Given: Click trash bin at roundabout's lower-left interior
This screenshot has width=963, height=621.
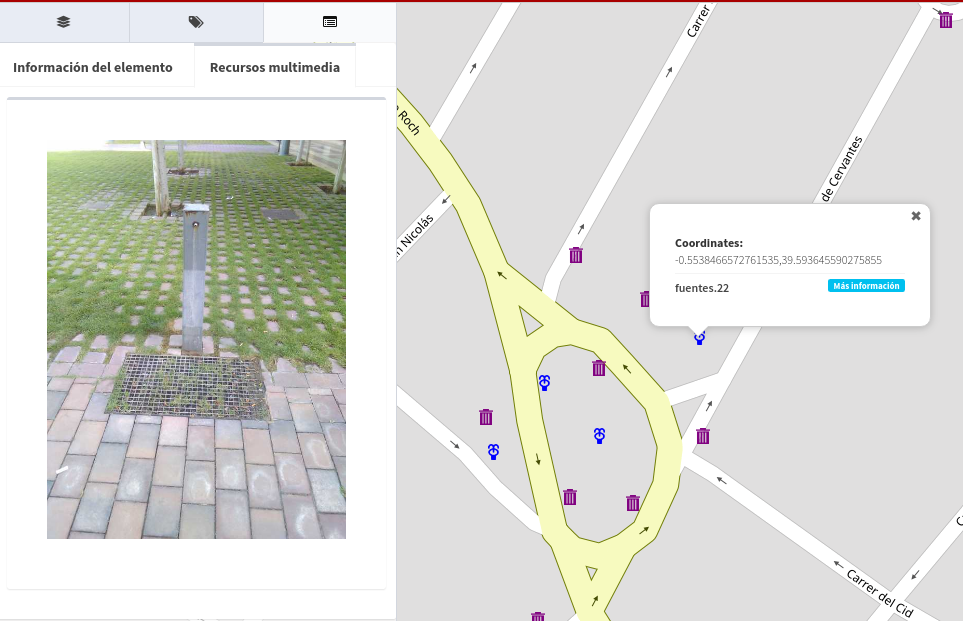Looking at the screenshot, I should click(x=570, y=497).
